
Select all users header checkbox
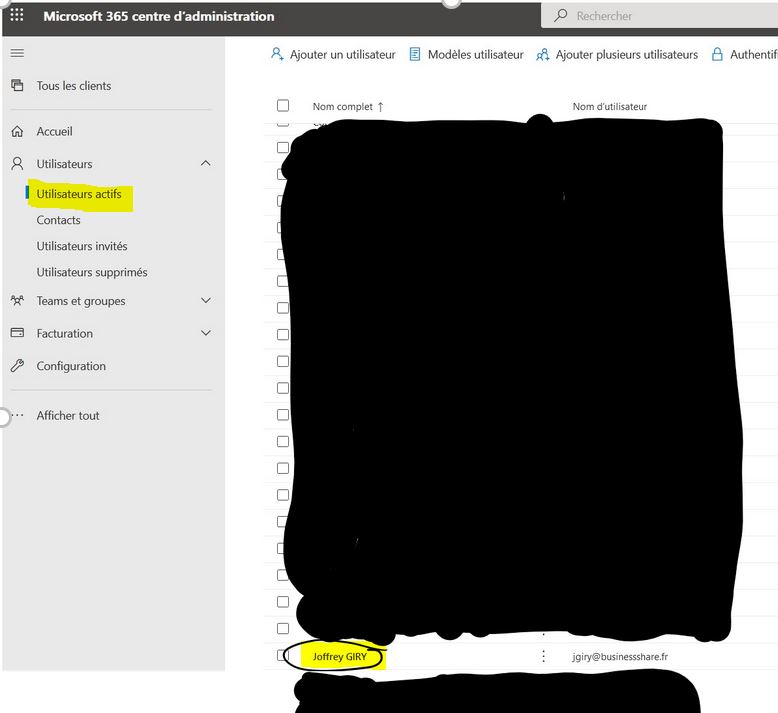click(x=283, y=105)
